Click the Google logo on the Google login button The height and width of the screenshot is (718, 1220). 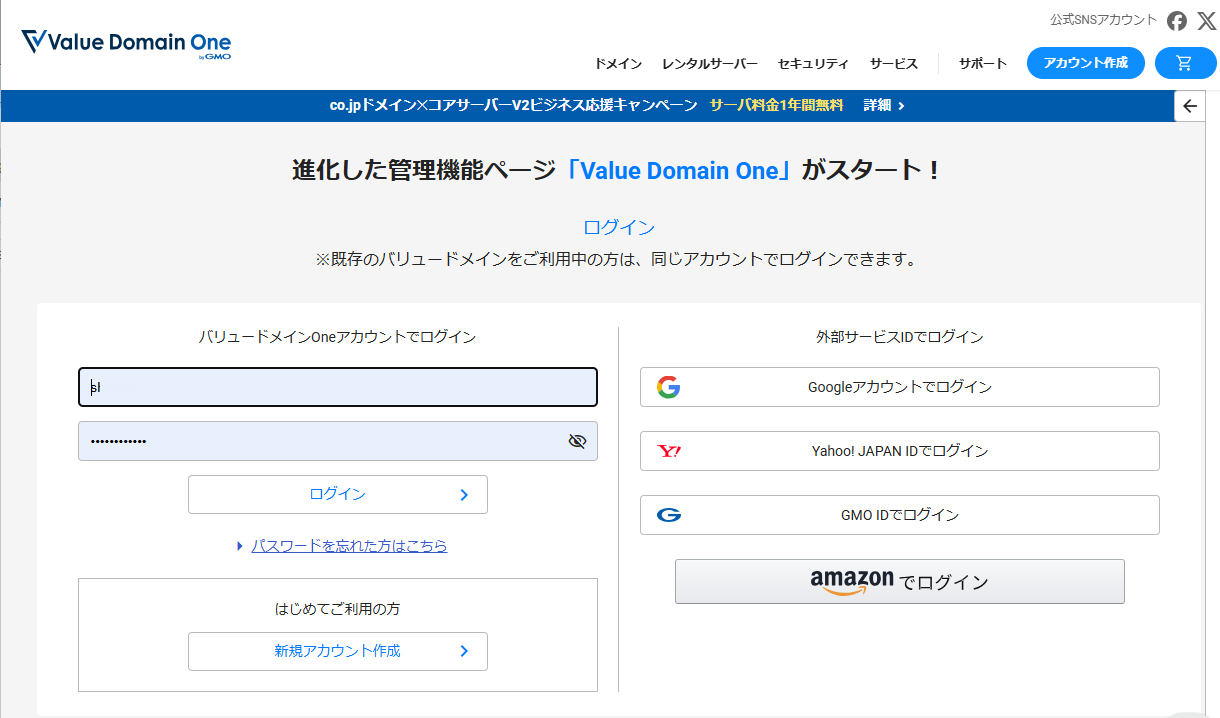pos(669,387)
